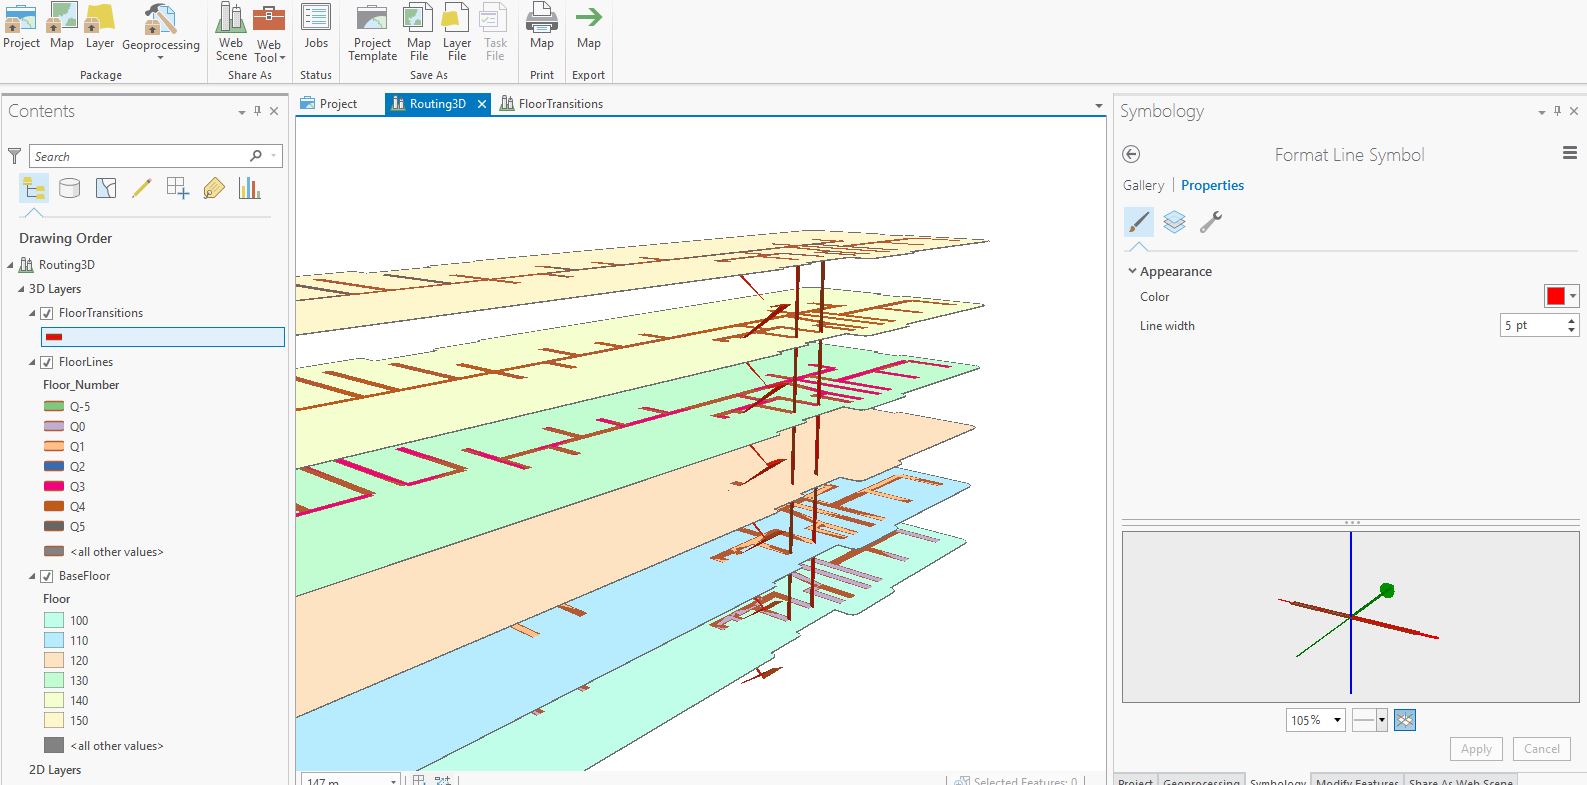1587x785 pixels.
Task: Hide the BaseFloor layer via checkbox
Action: tap(47, 576)
